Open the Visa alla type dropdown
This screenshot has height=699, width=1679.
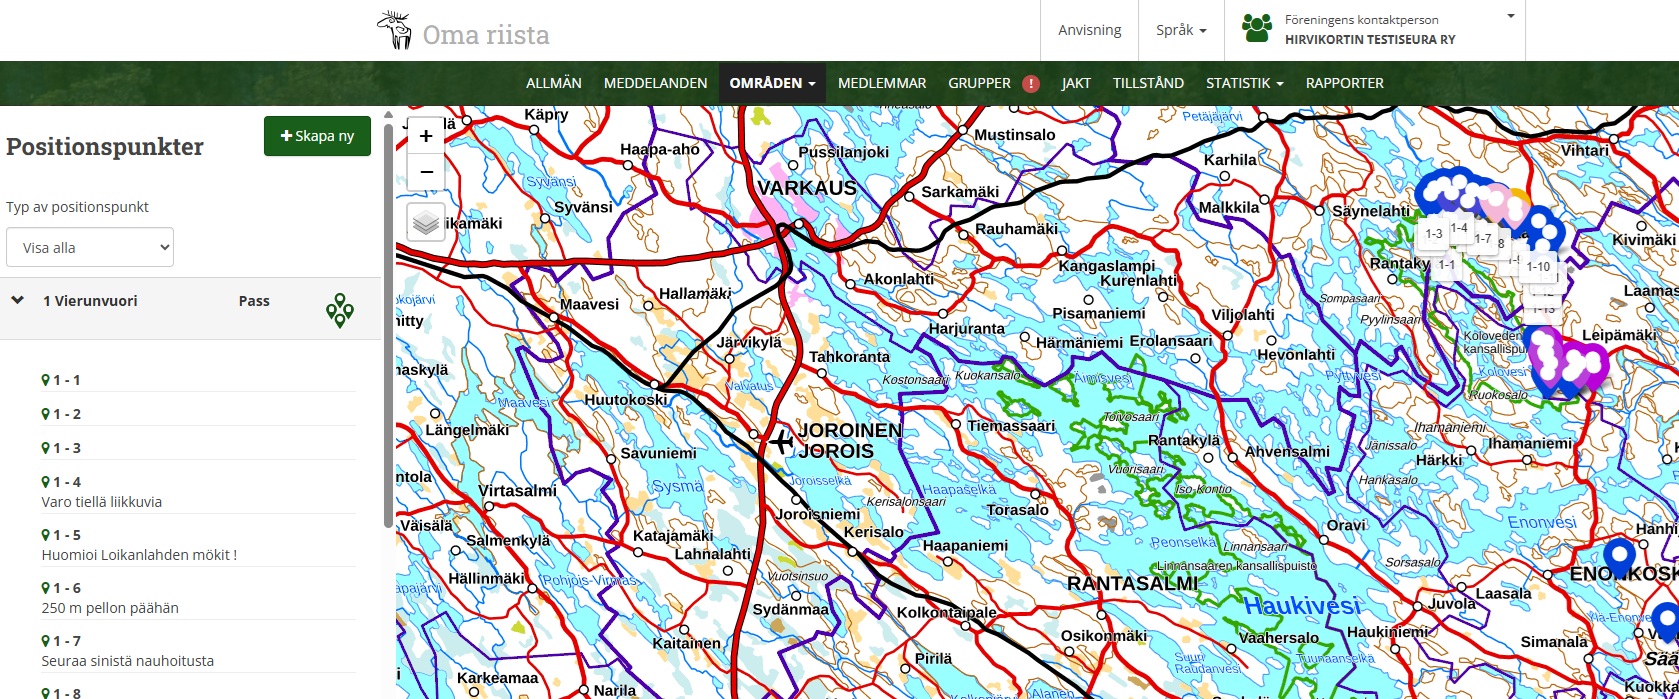[90, 248]
